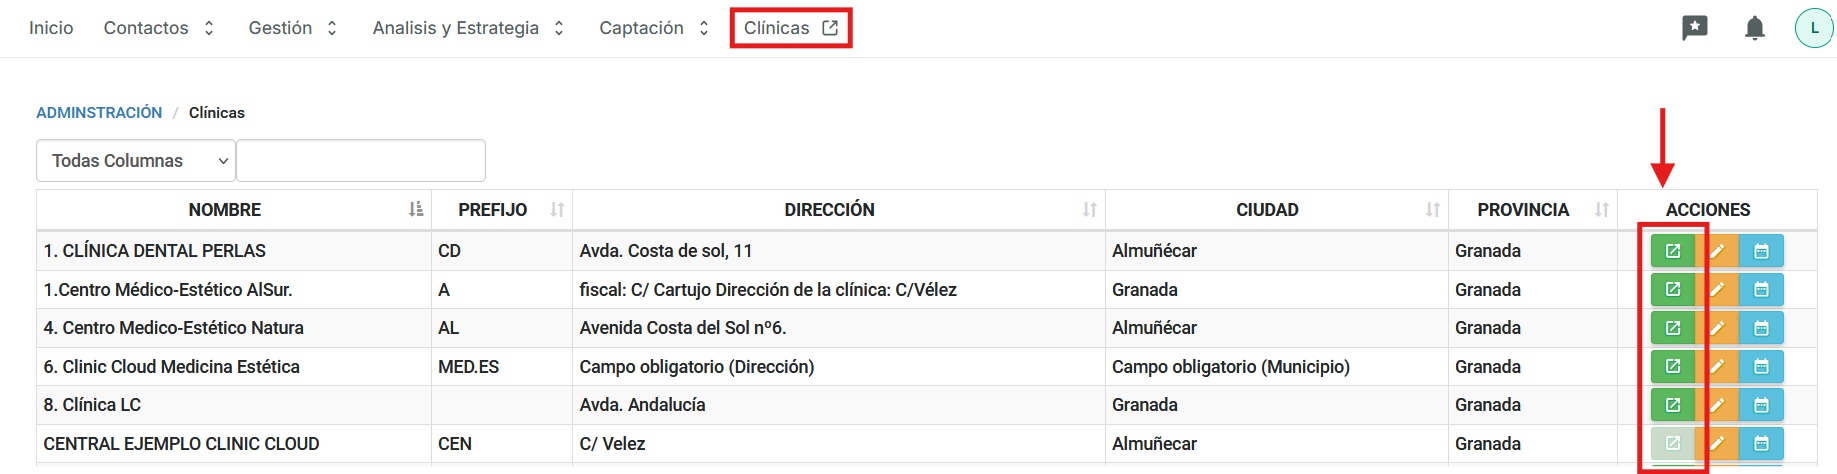1837x474 pixels.
Task: Open calendar for Centro Medico-Estético Natura
Action: (x=1761, y=328)
